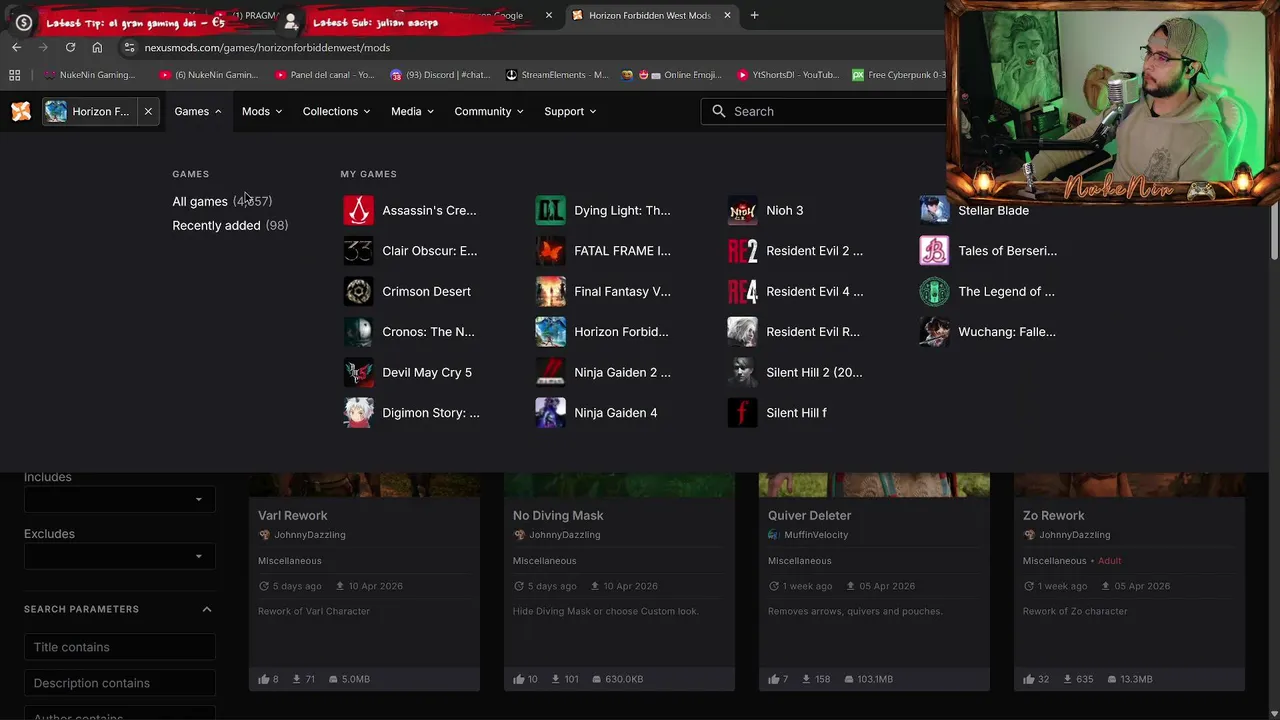Viewport: 1280px width, 720px height.
Task: Open the Ninja Gaiden 4 icon
Action: point(550,412)
